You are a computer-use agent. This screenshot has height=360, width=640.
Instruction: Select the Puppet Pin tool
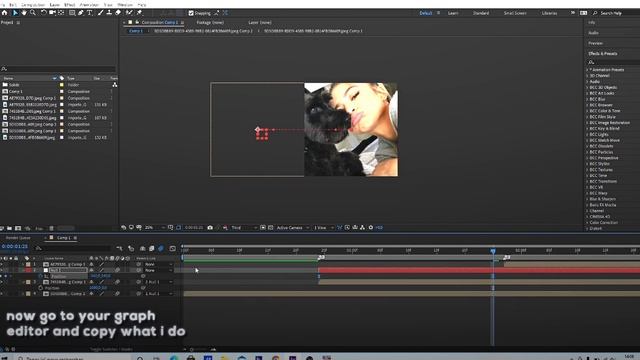[x=139, y=13]
